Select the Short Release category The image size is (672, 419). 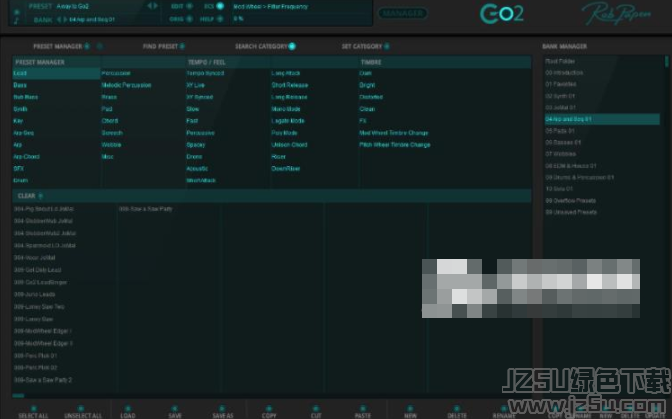pos(290,85)
